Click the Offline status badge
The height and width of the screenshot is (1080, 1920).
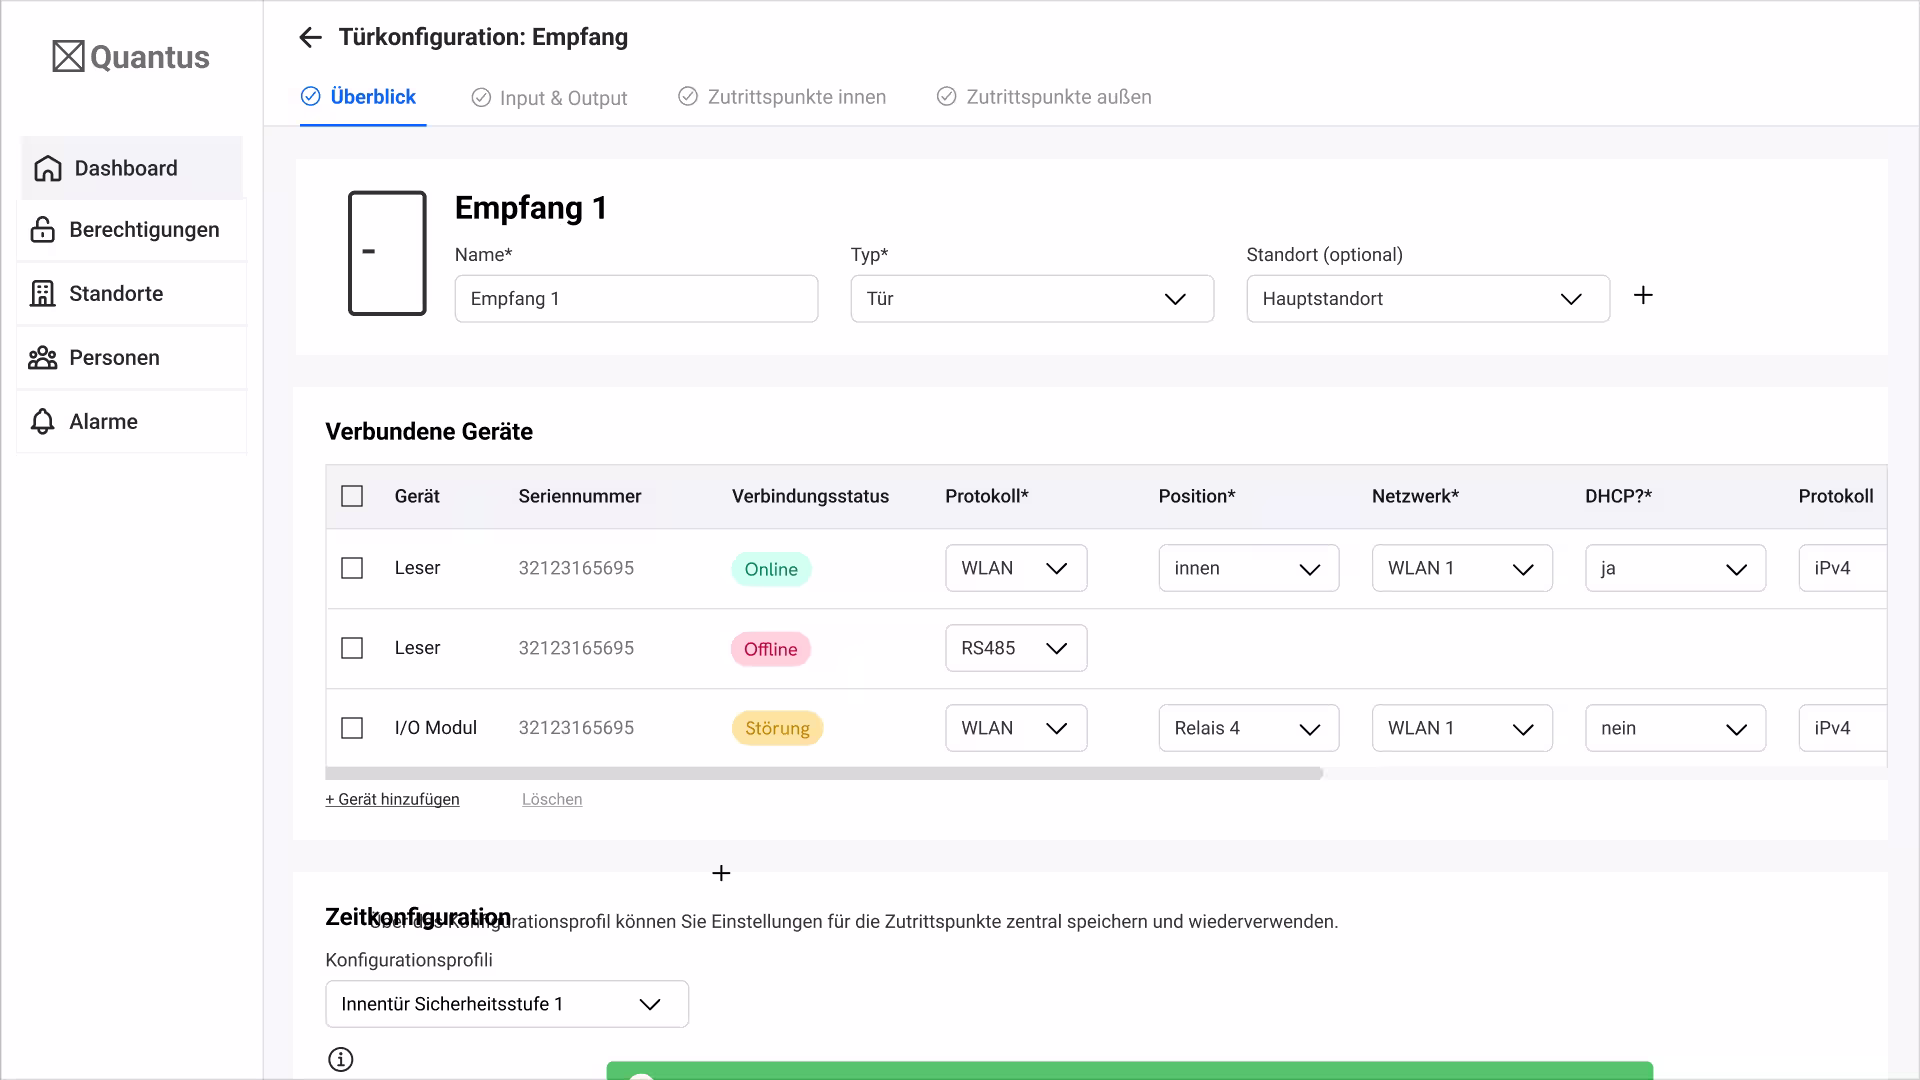pos(771,649)
